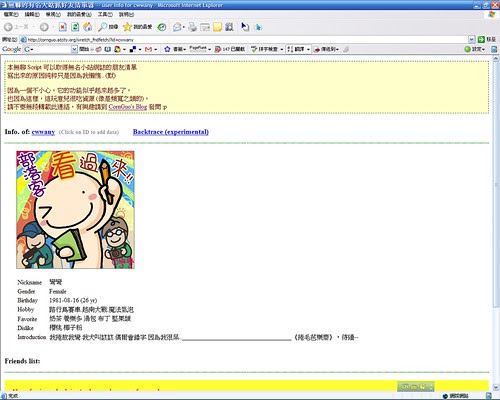500x400 pixels.
Task: Print the page with the printer icon
Action: 192,27
